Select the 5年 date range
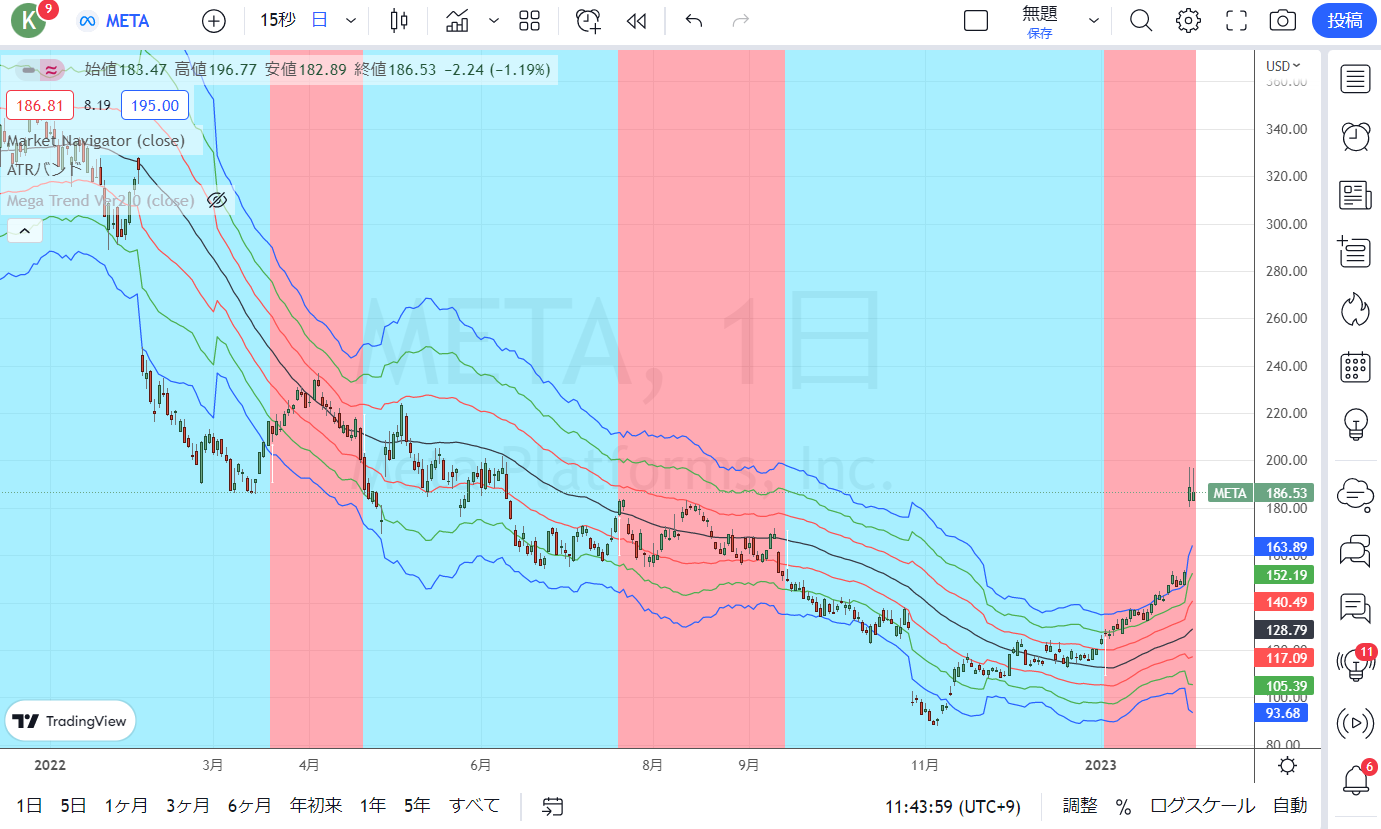Viewport: 1381px width, 829px height. [417, 806]
